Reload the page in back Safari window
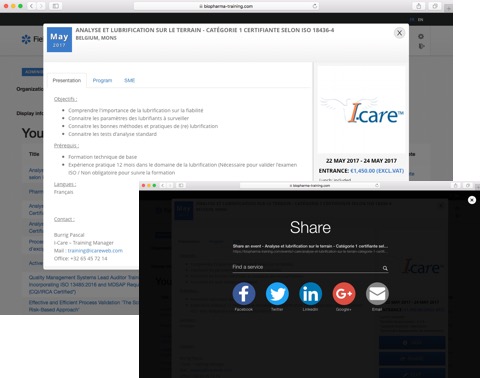 point(314,6)
